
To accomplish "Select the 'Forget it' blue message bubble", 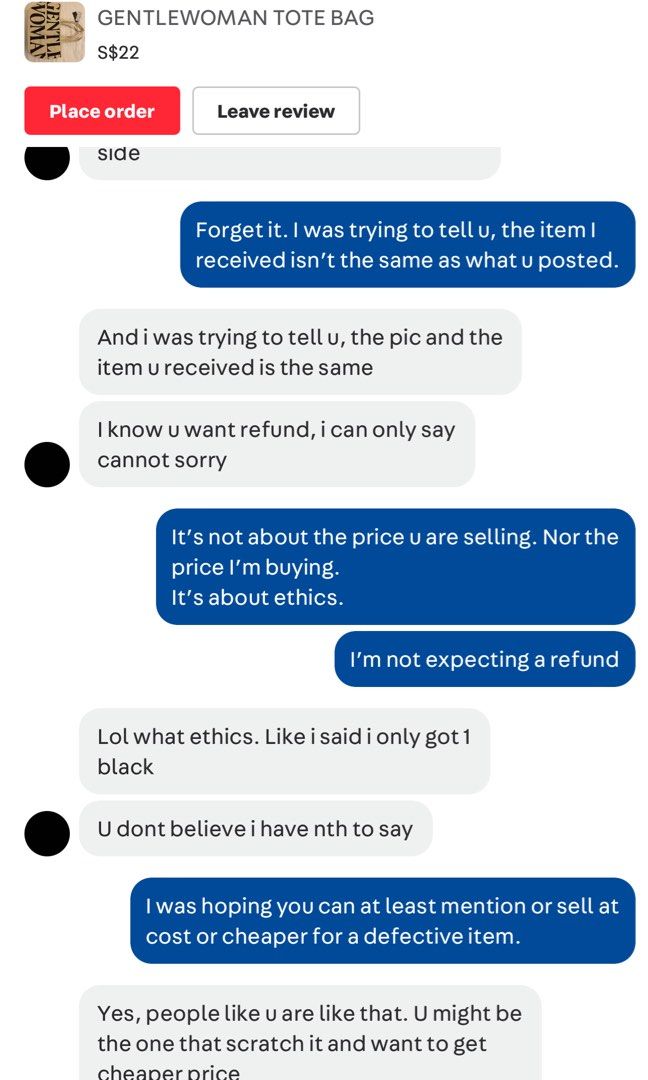I will [x=408, y=245].
